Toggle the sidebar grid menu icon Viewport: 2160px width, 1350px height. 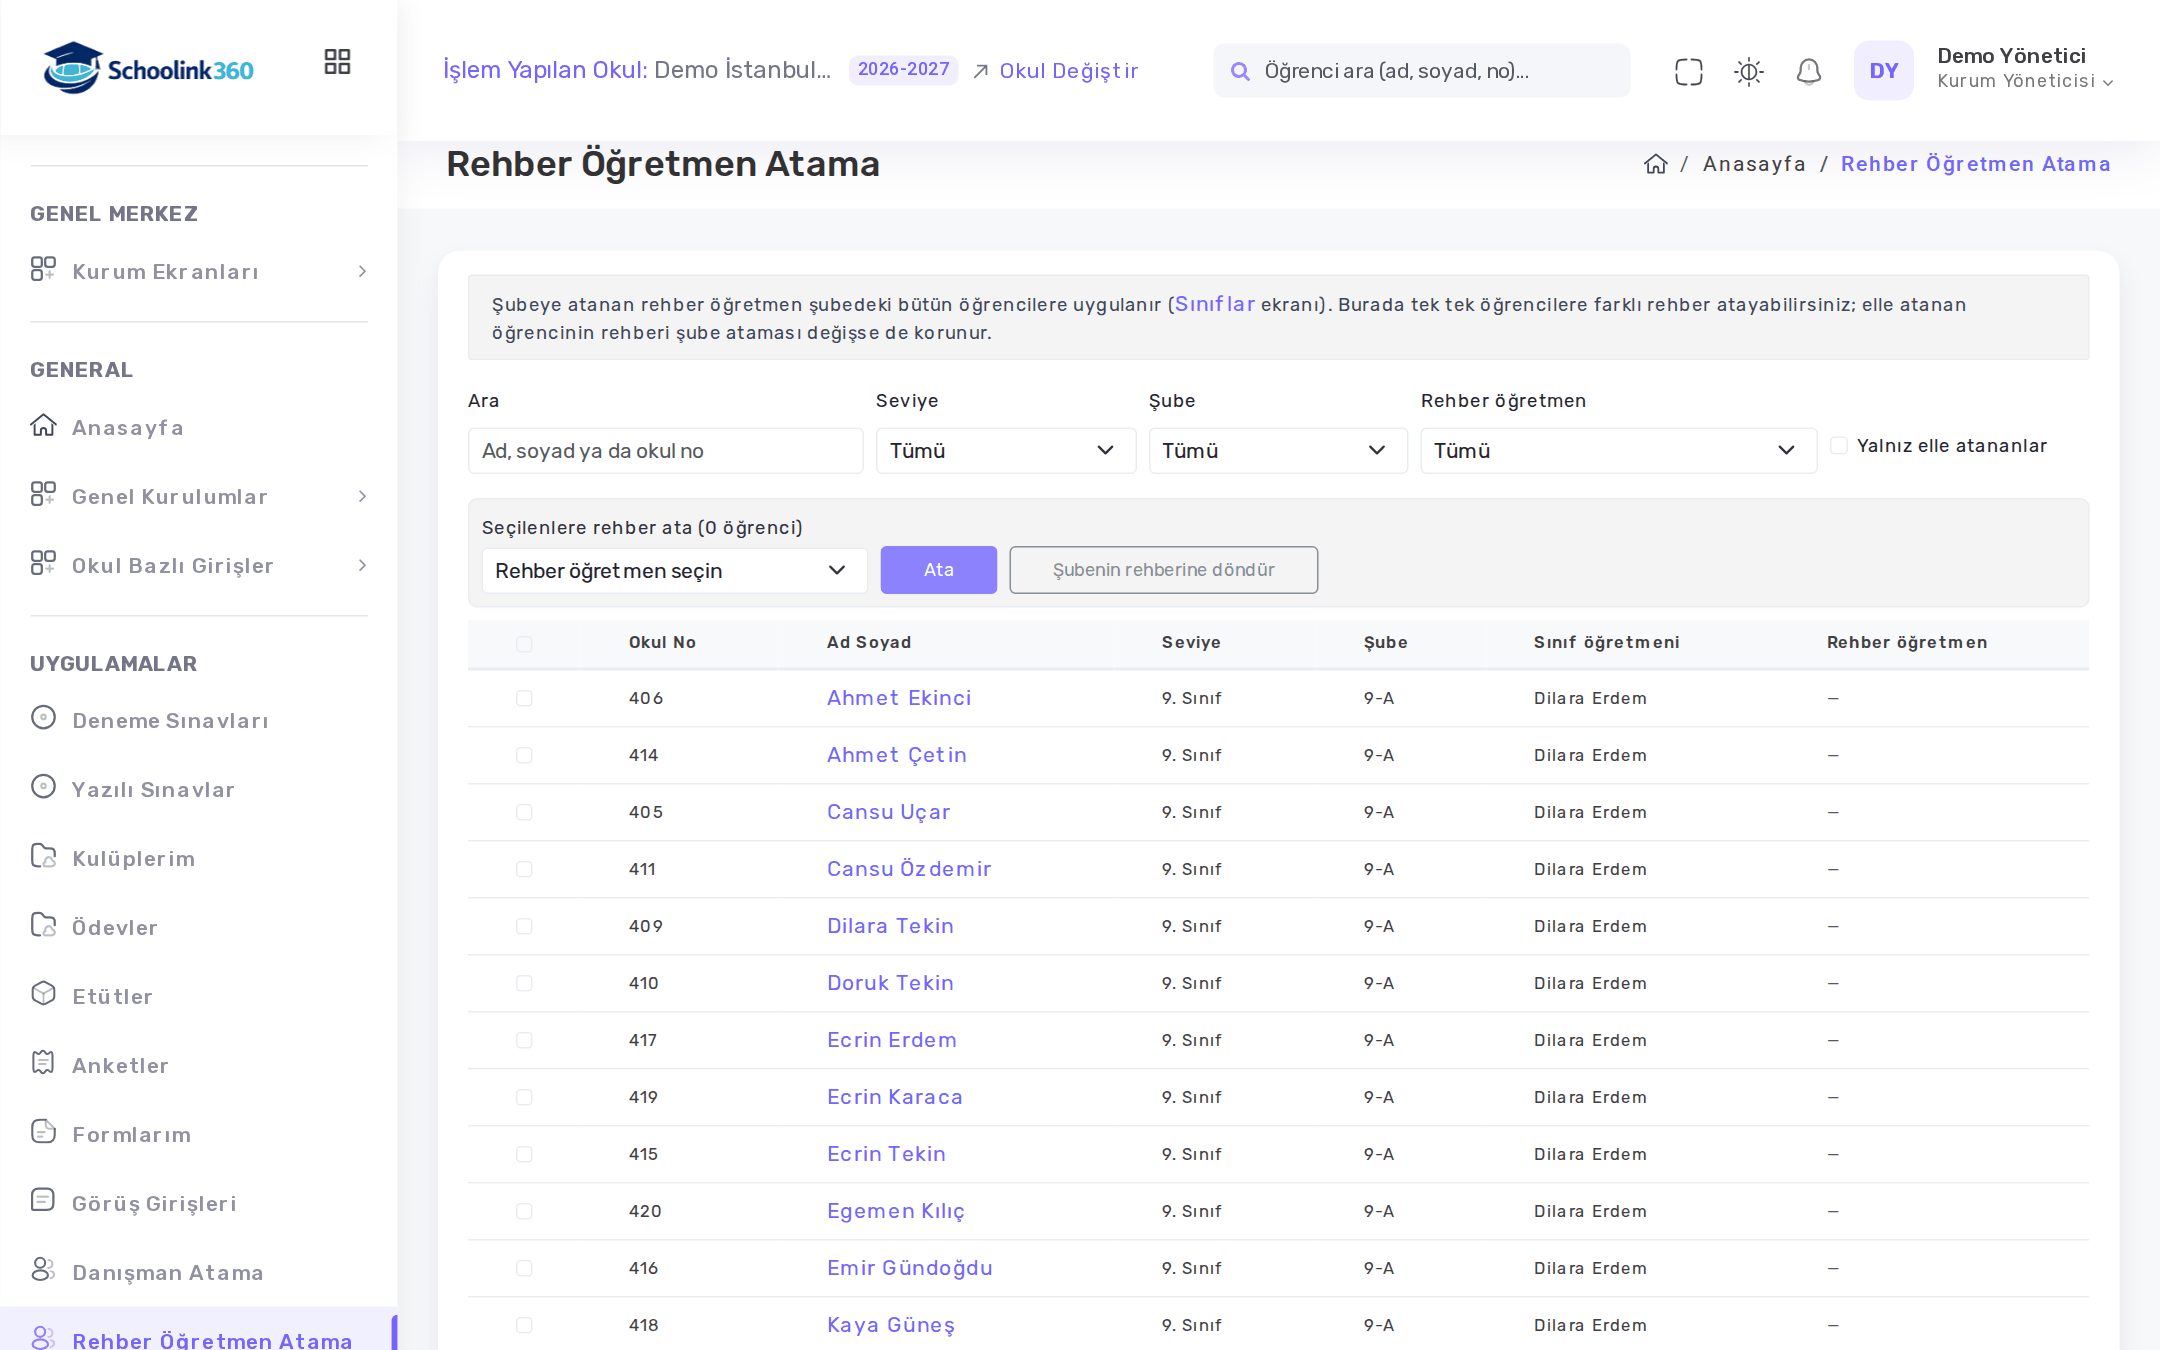[x=337, y=62]
